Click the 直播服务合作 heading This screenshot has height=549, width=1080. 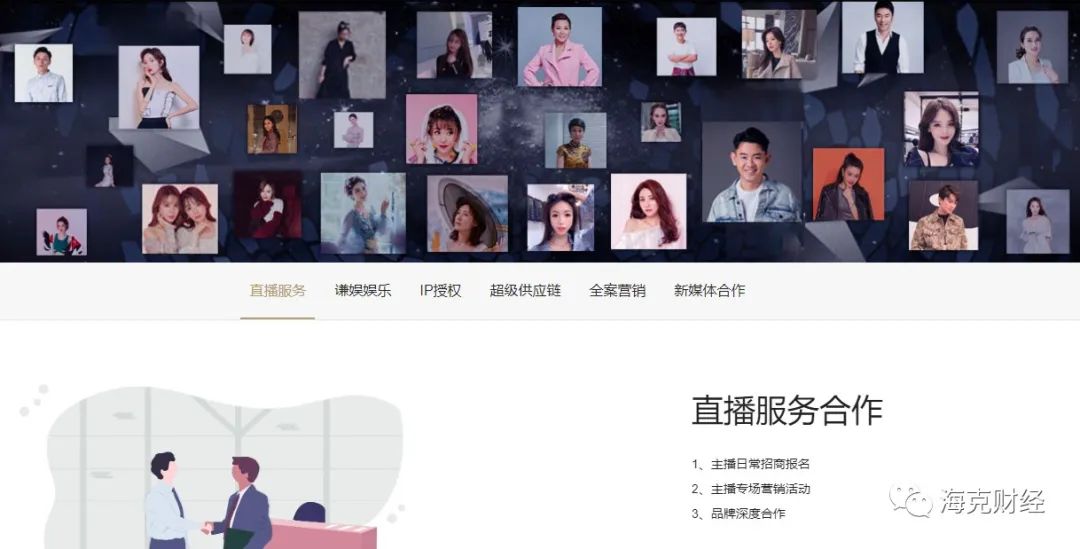(x=787, y=411)
